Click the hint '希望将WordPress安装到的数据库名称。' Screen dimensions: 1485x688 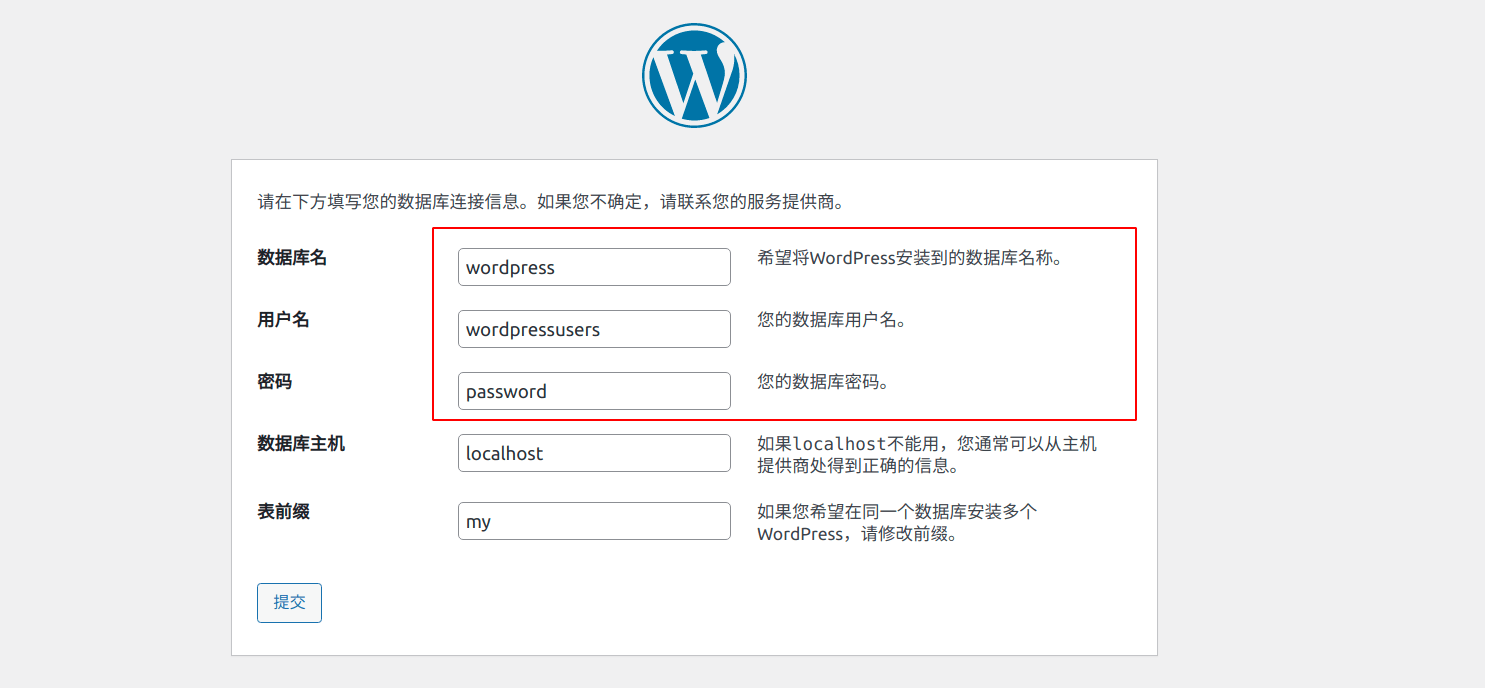[x=909, y=258]
